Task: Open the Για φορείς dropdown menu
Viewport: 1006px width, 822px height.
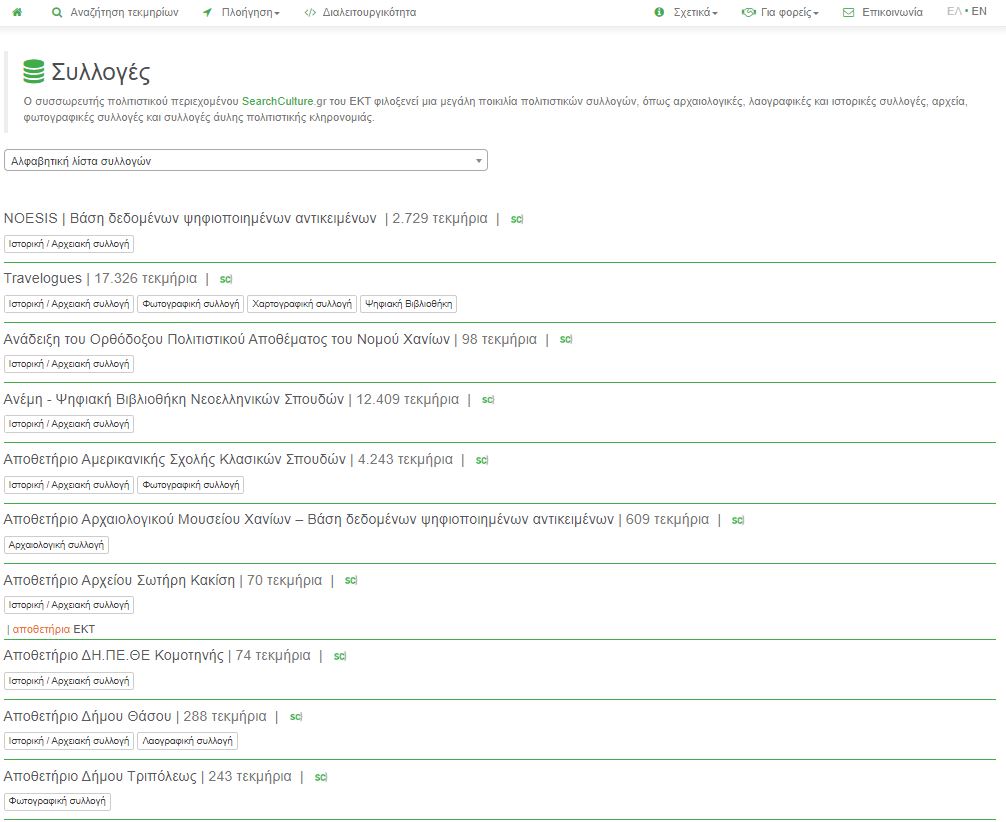Action: [x=780, y=13]
